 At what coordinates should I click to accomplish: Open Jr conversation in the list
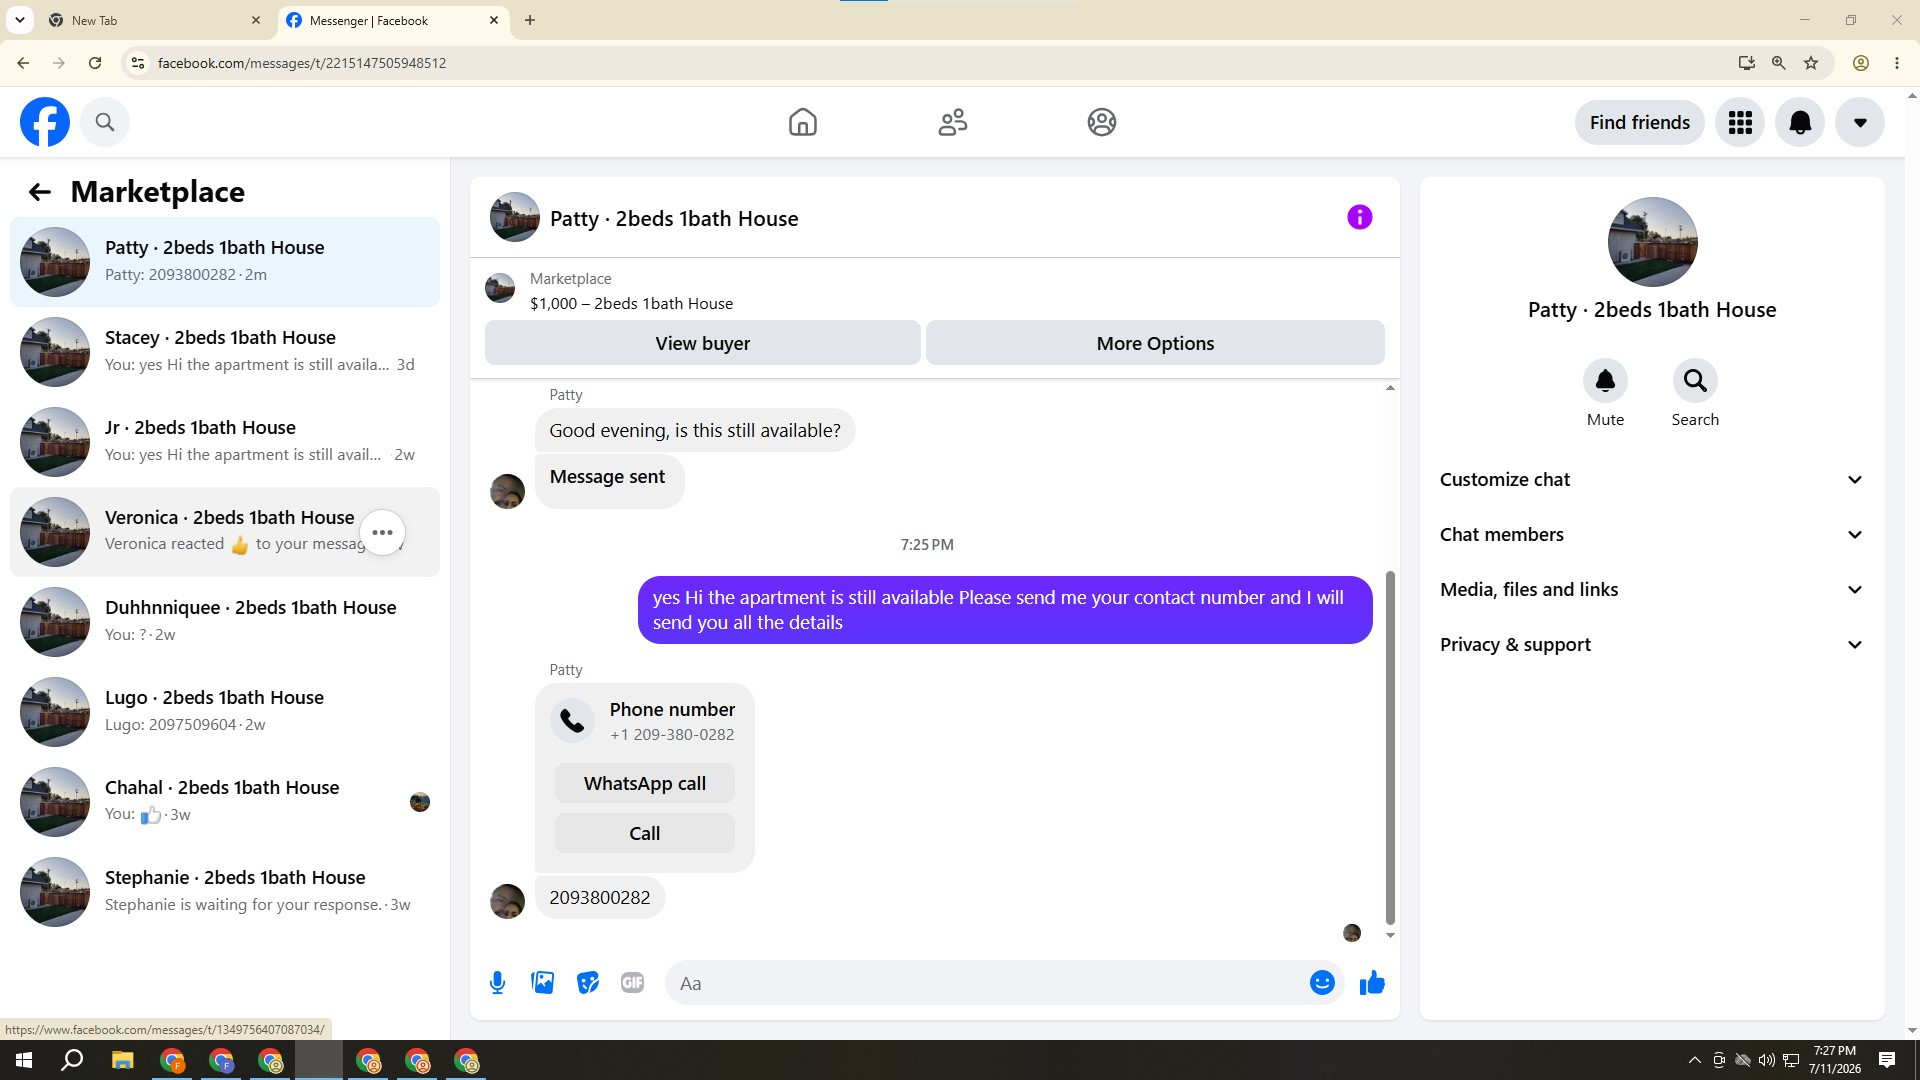click(225, 442)
